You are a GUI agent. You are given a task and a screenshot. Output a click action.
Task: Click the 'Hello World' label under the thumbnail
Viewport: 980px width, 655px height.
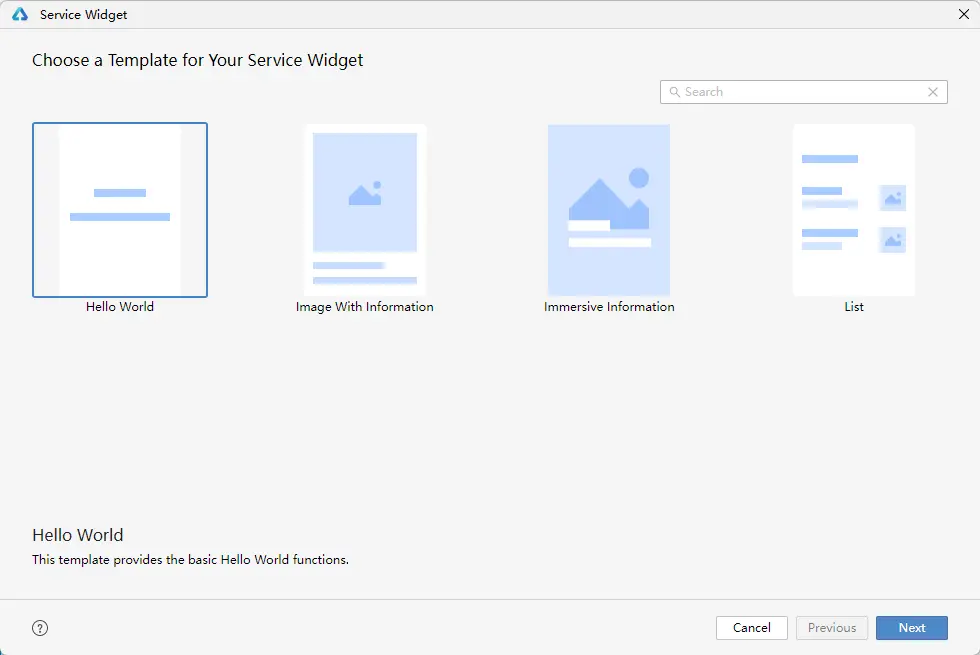click(120, 307)
